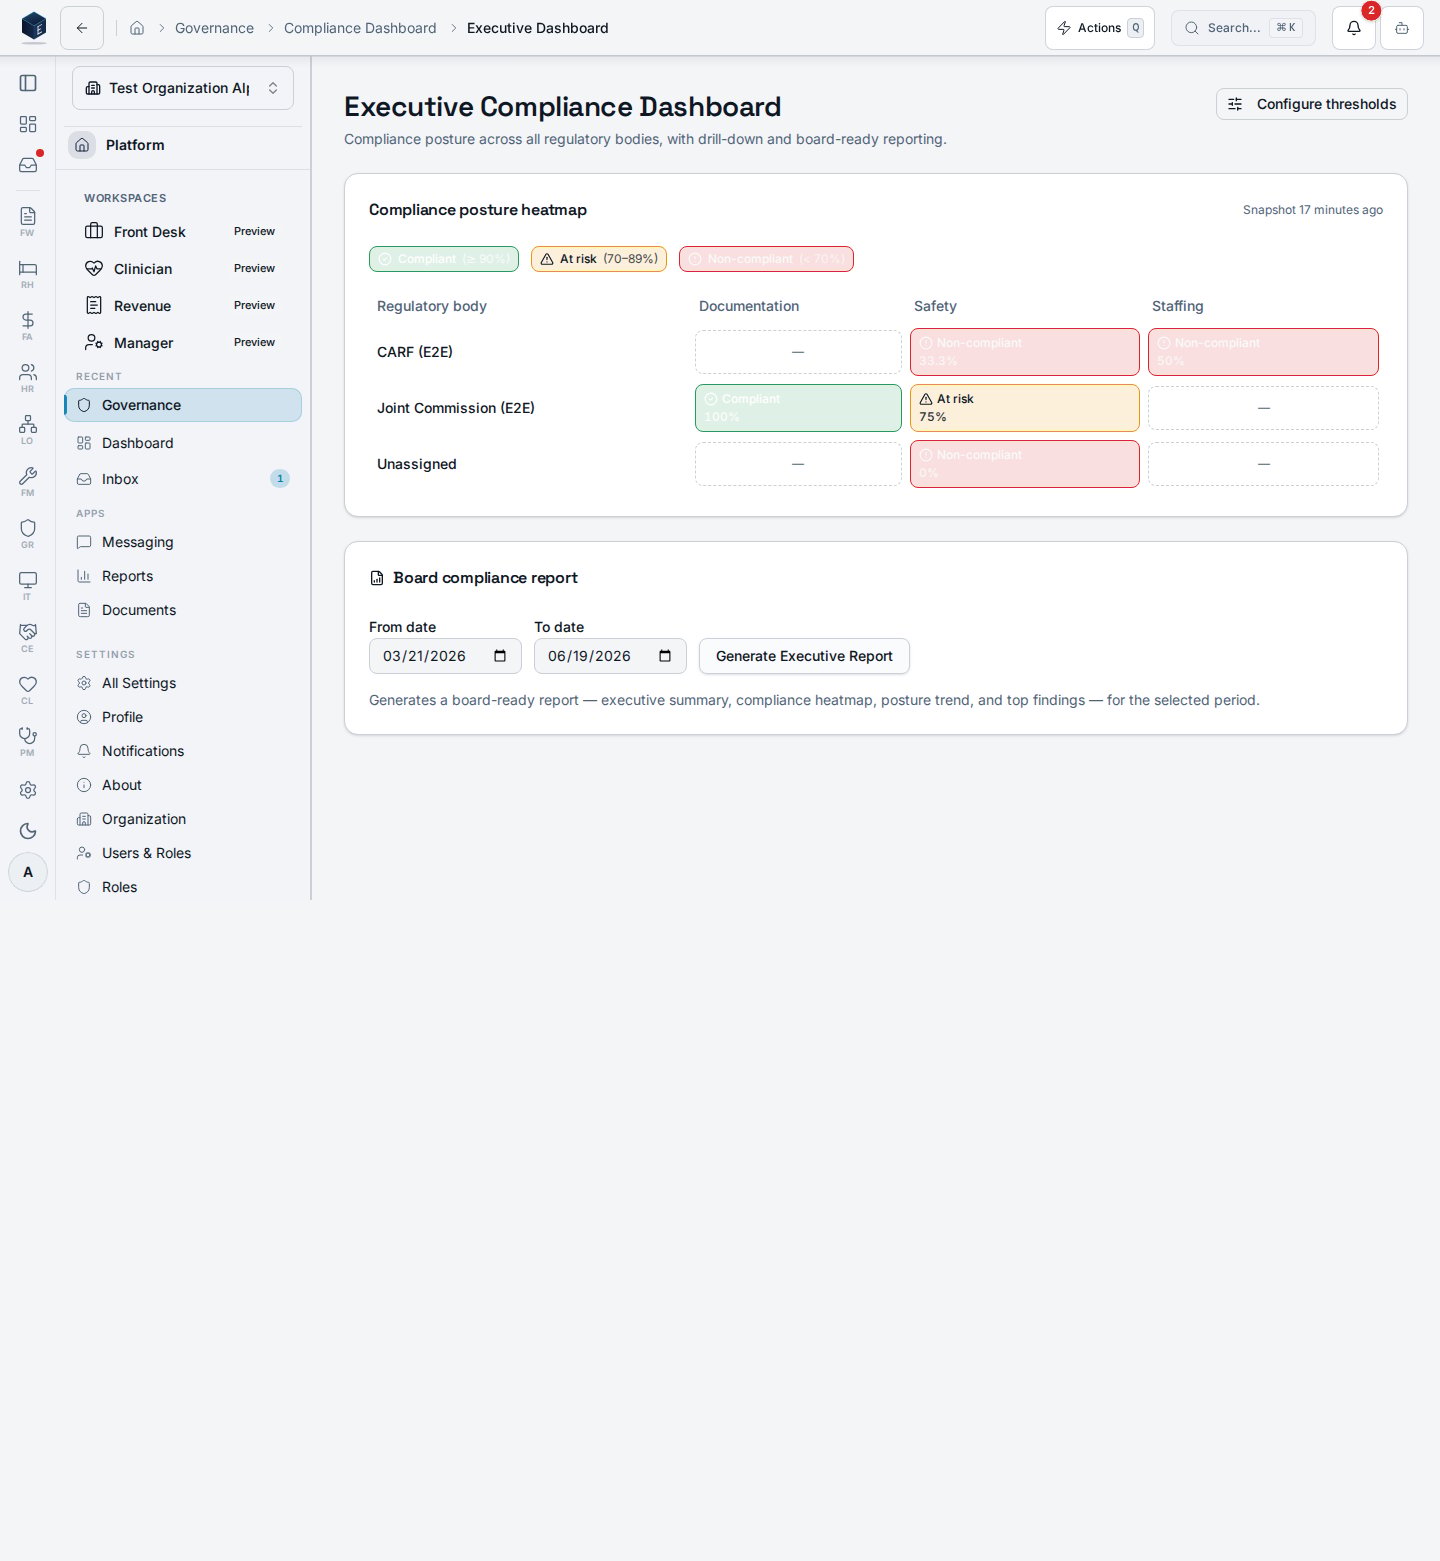Open Governance breadcrumb link

tap(214, 28)
